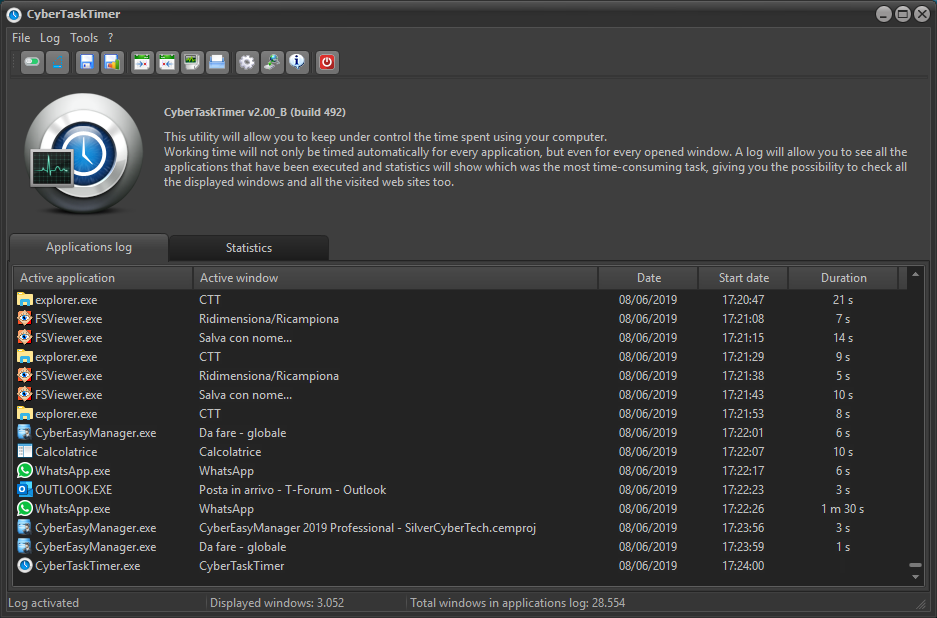Select CyberEasyManager.exe row starting 17:23:56
937x618 pixels.
pyautogui.click(x=460, y=528)
